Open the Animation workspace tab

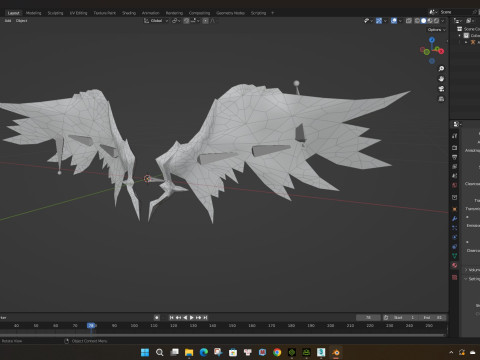pos(151,13)
